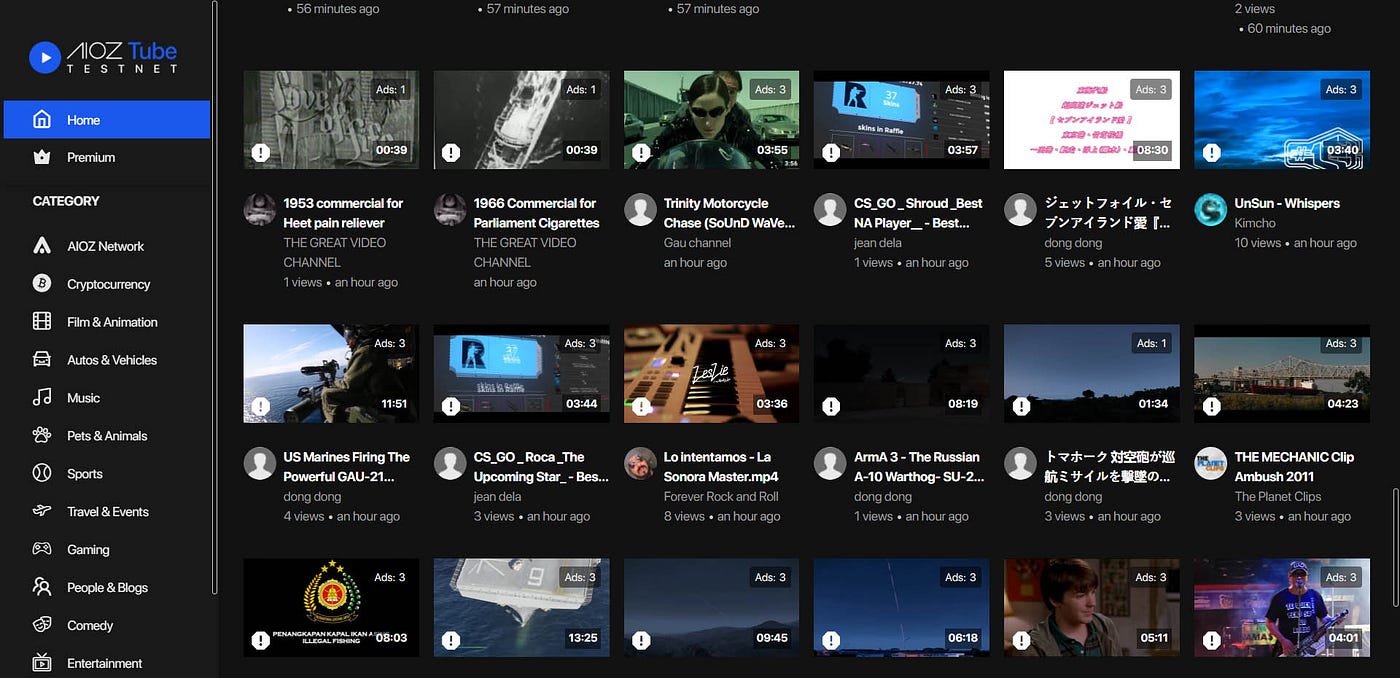The image size is (1400, 678).
Task: Click the AIOZ Tube logo play icon
Action: [x=45, y=57]
